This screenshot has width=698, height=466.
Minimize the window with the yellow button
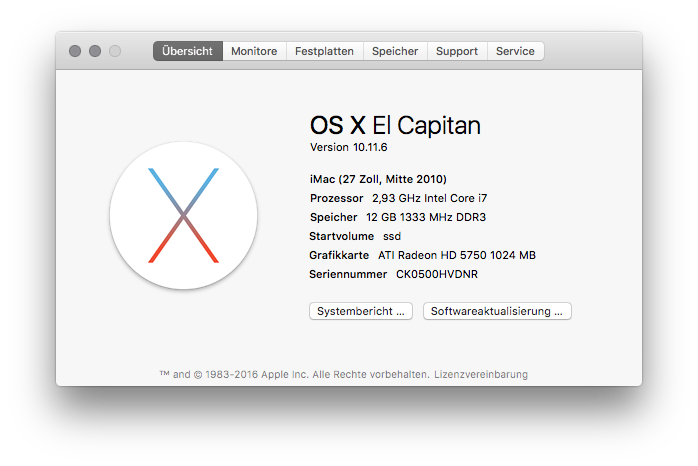[95, 51]
